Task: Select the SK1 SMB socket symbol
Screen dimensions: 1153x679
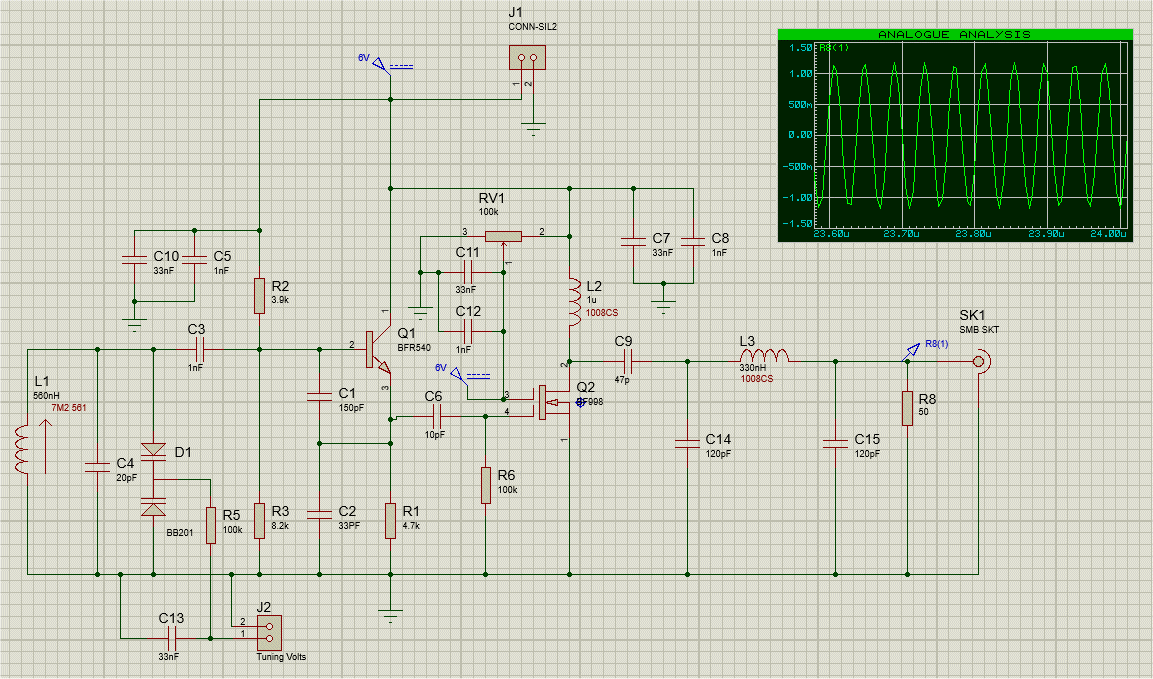Action: click(981, 361)
